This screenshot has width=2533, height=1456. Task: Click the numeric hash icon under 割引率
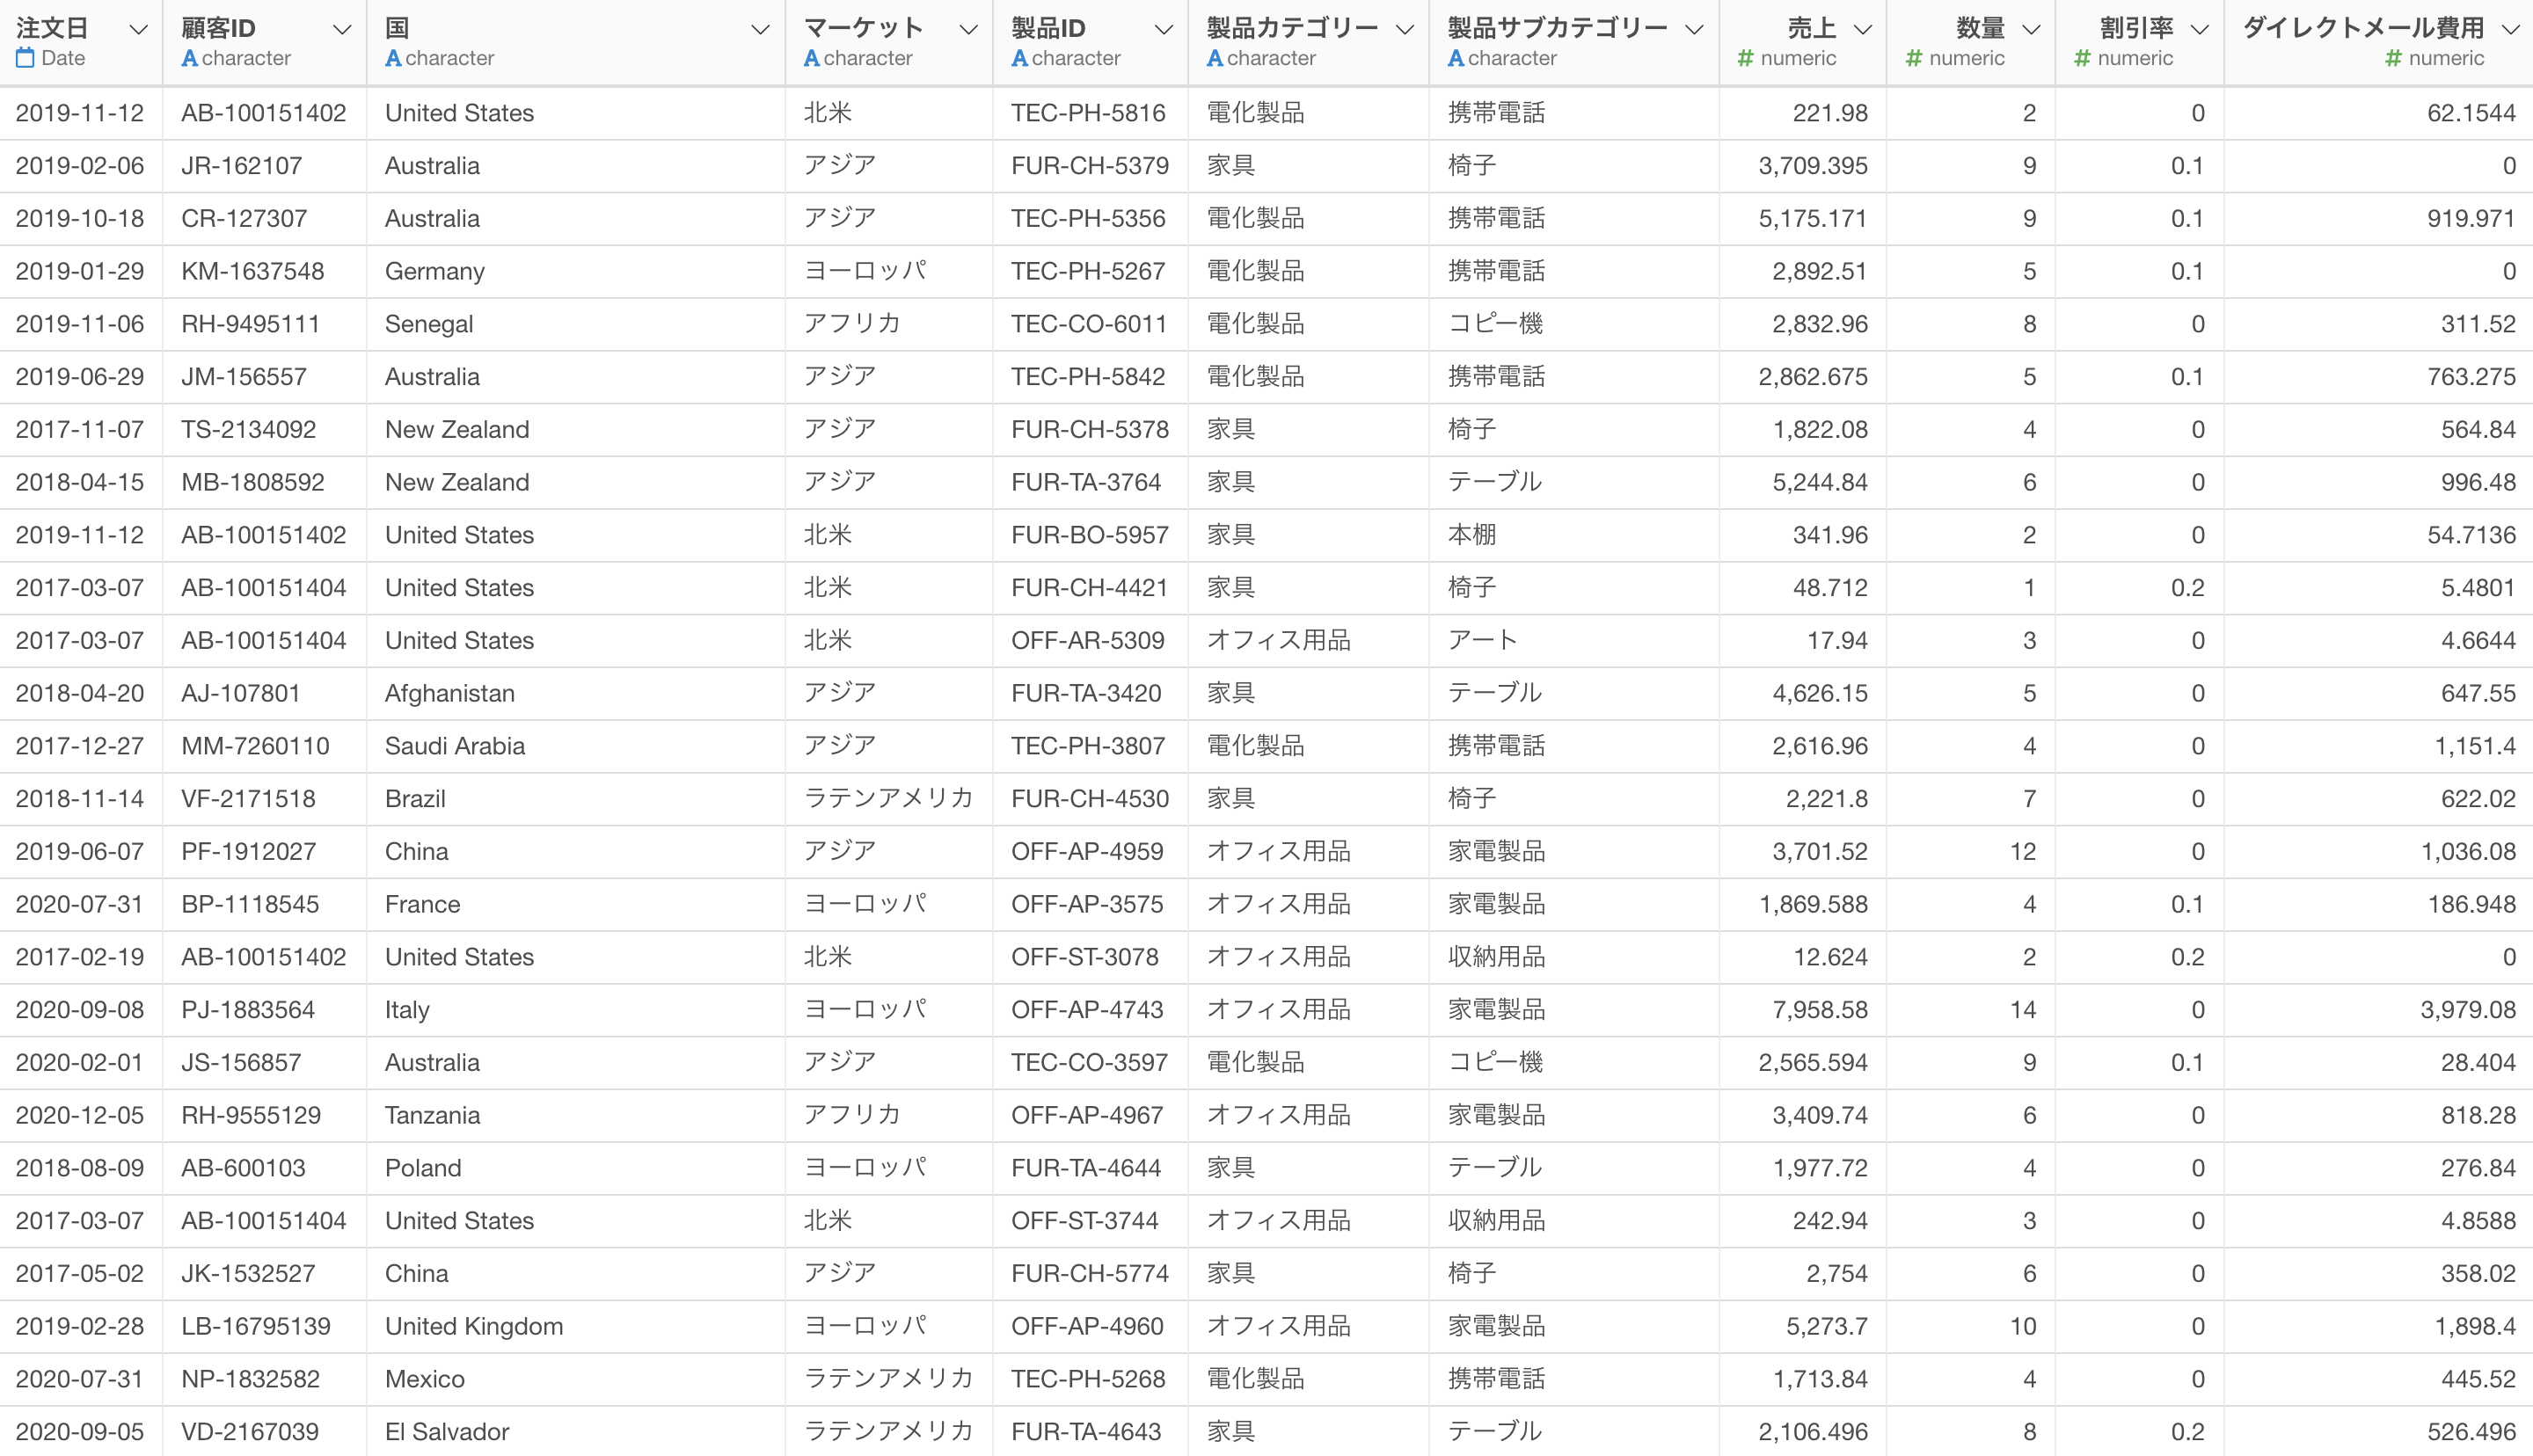point(2082,58)
